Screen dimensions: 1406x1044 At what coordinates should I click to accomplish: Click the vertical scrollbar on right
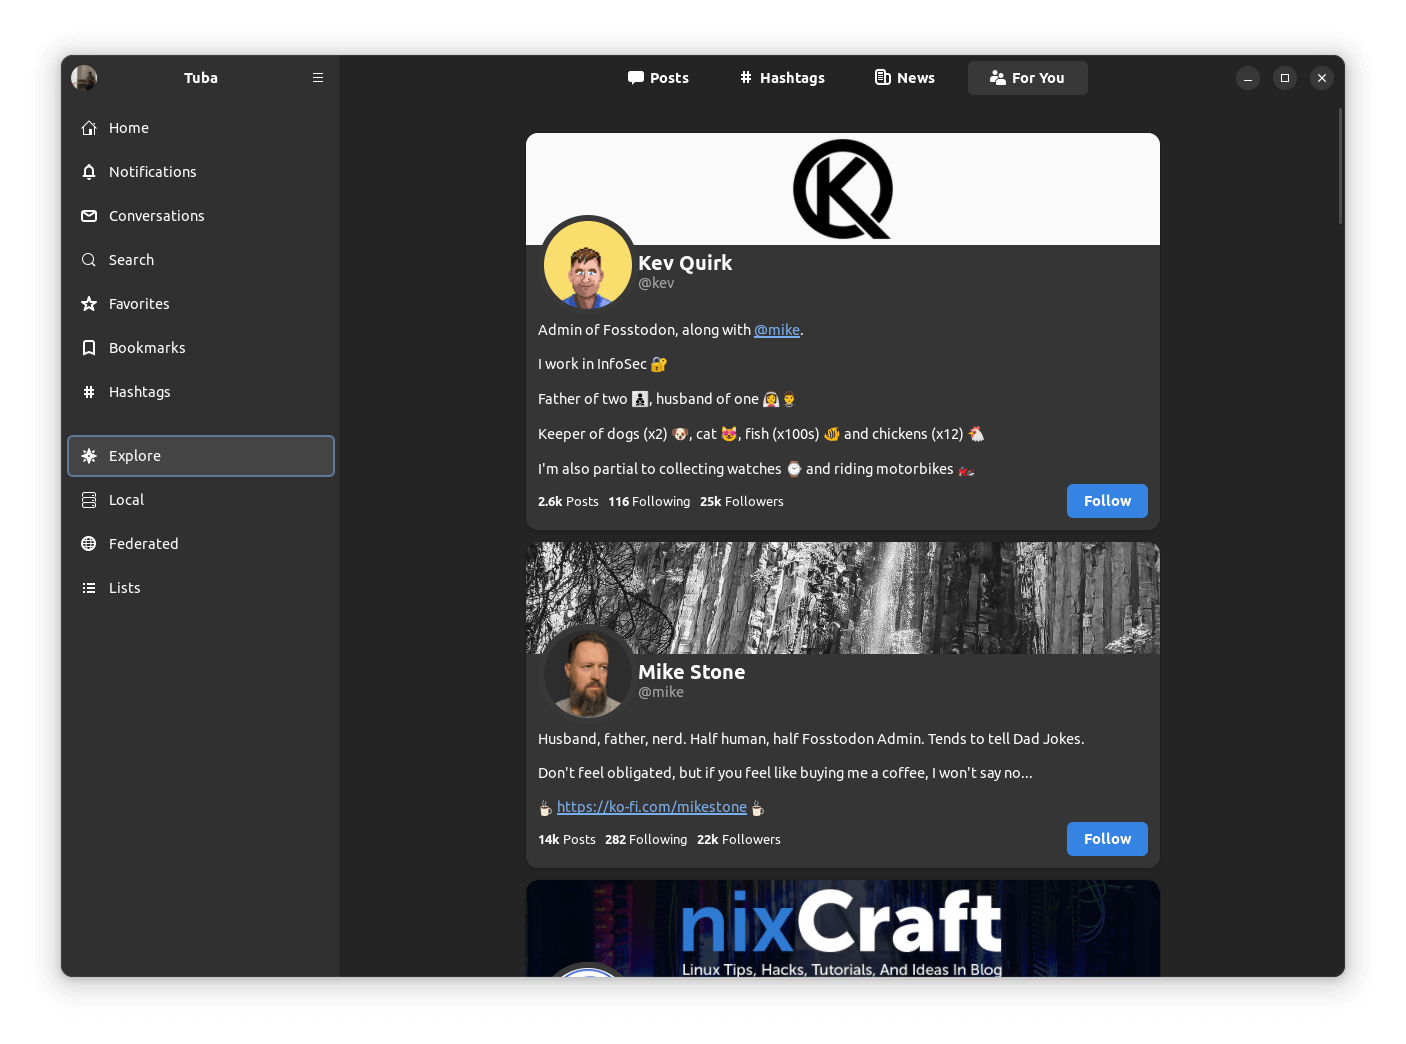1340,167
